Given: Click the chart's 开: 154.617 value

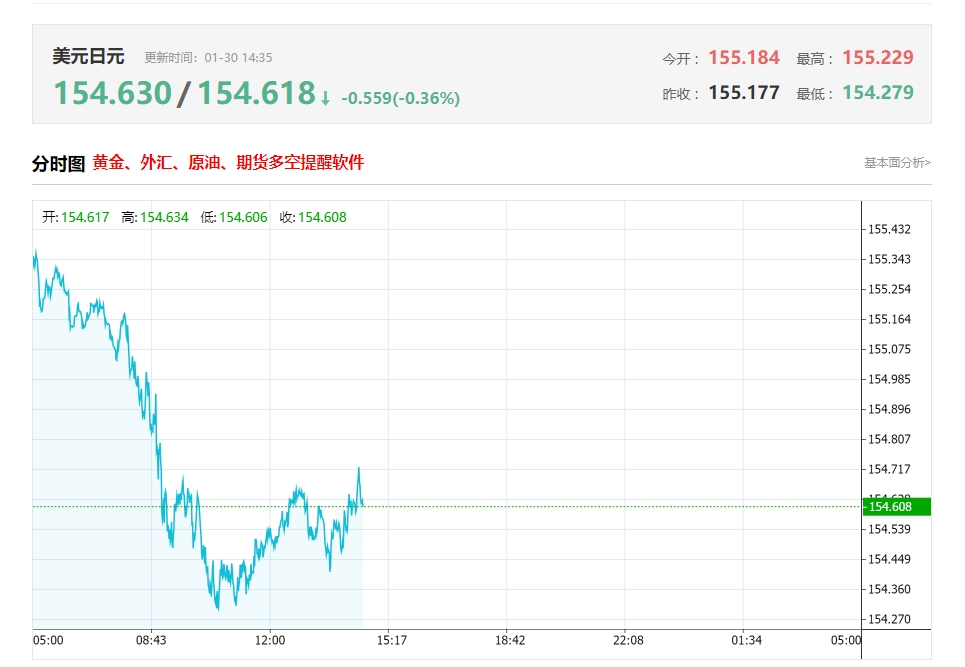Looking at the screenshot, I should (x=85, y=217).
